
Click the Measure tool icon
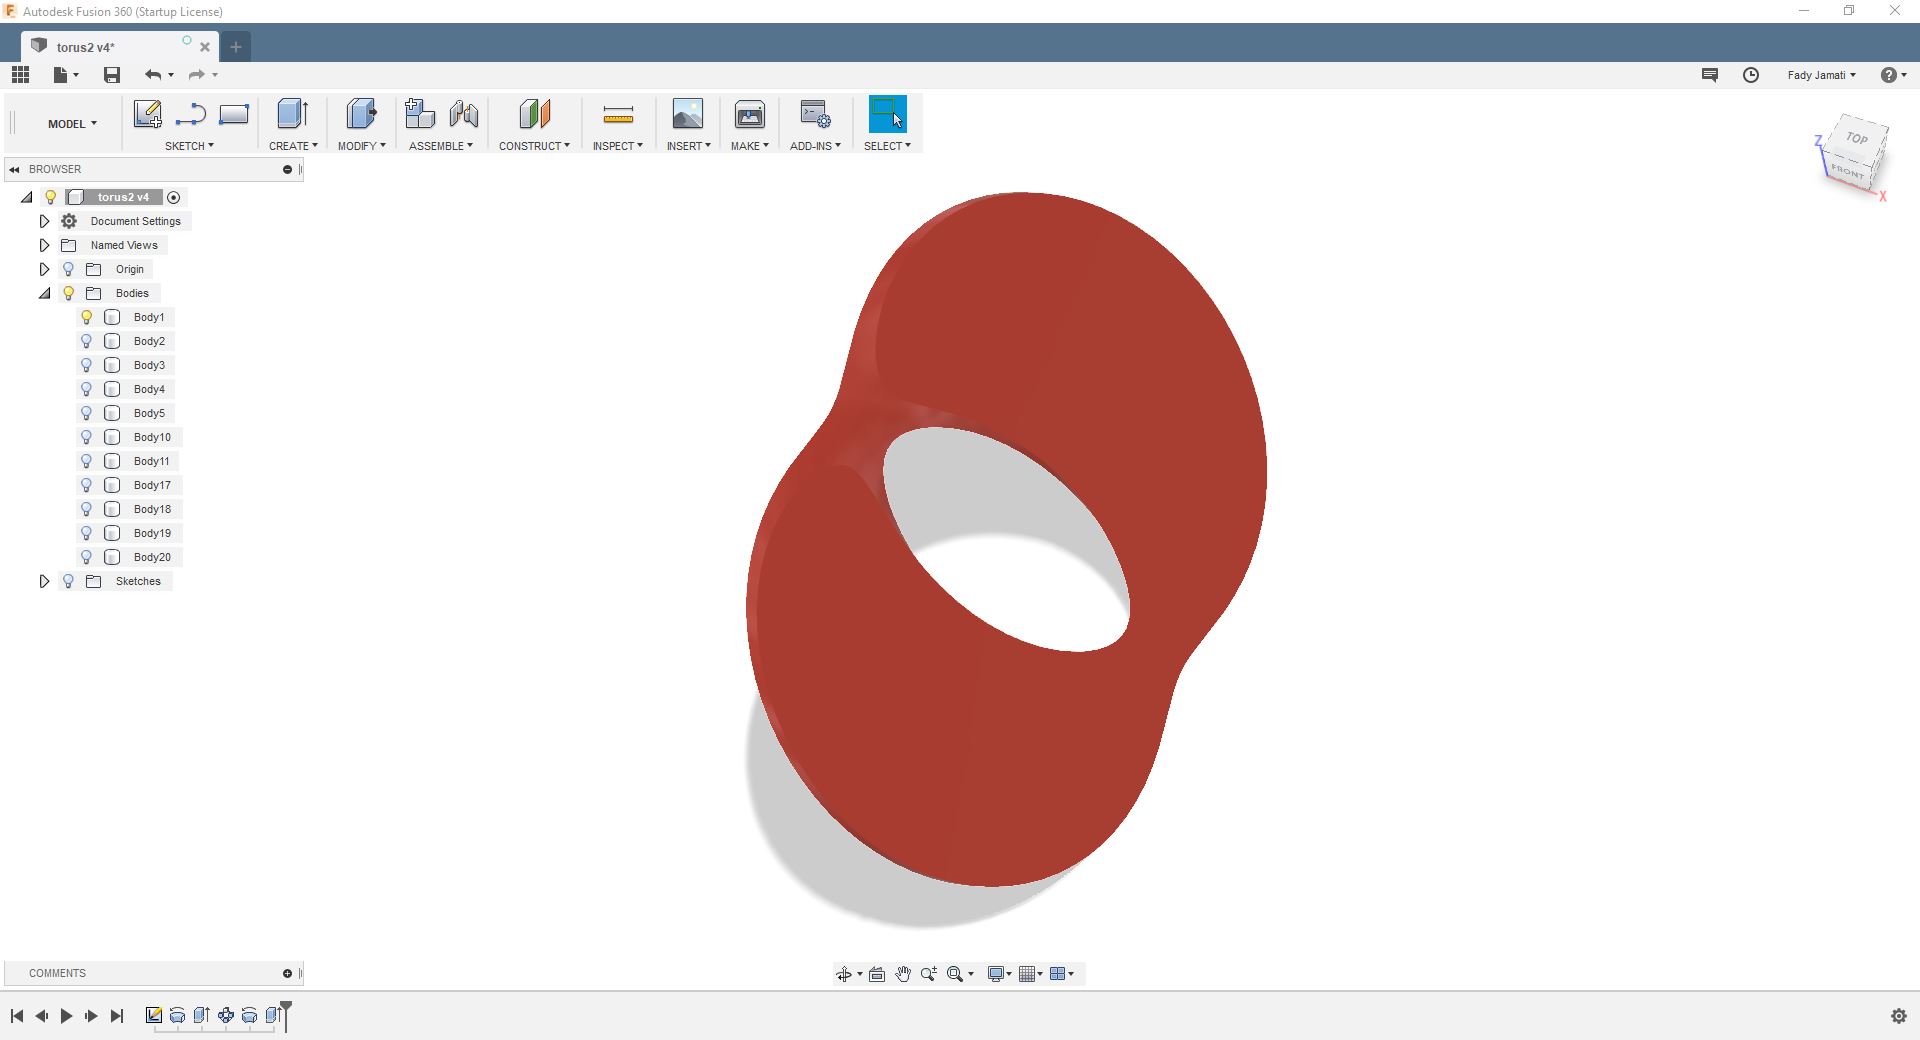coord(618,115)
